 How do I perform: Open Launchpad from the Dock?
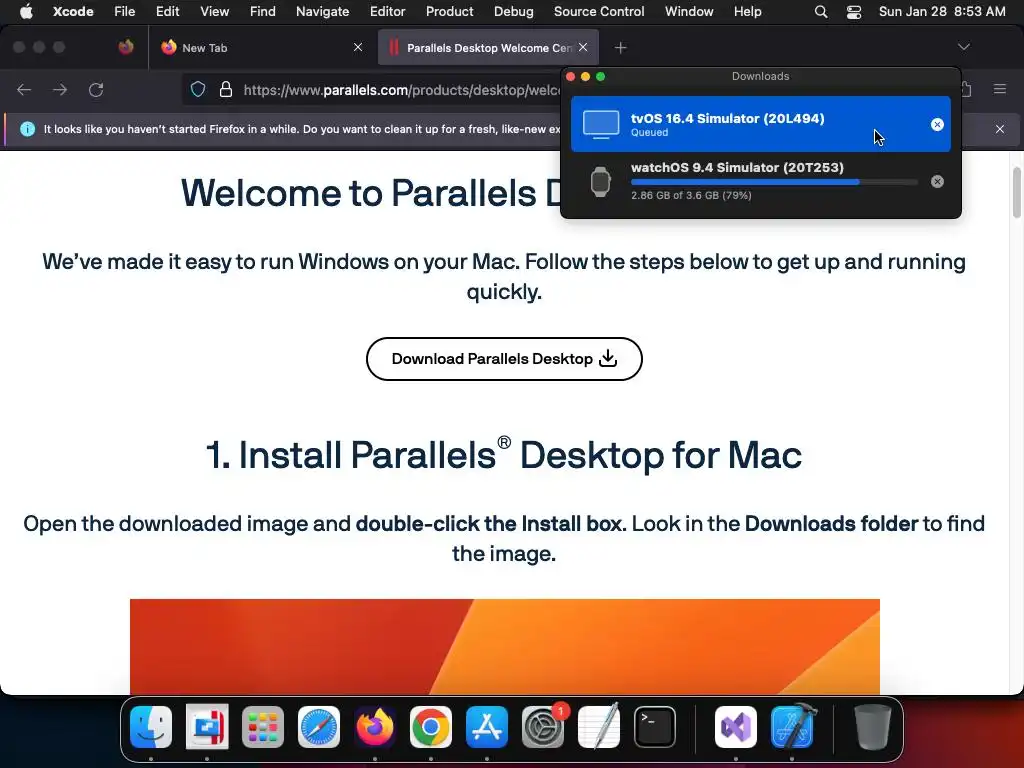click(x=263, y=726)
